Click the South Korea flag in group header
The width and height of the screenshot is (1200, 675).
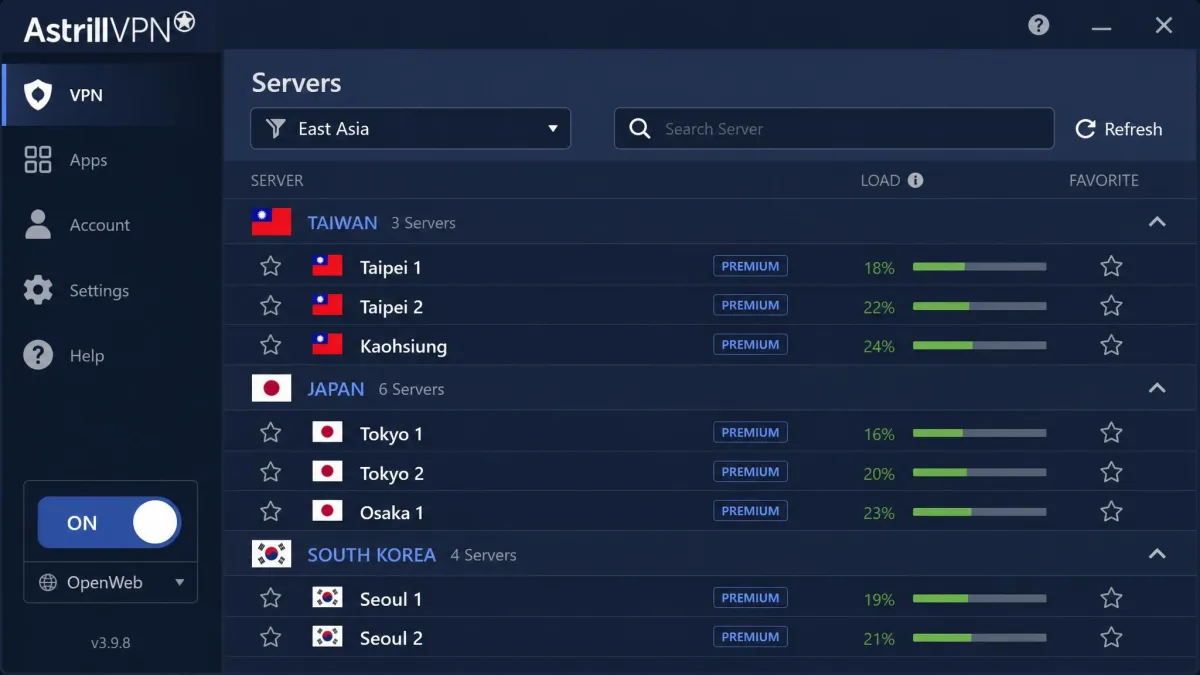click(x=271, y=554)
